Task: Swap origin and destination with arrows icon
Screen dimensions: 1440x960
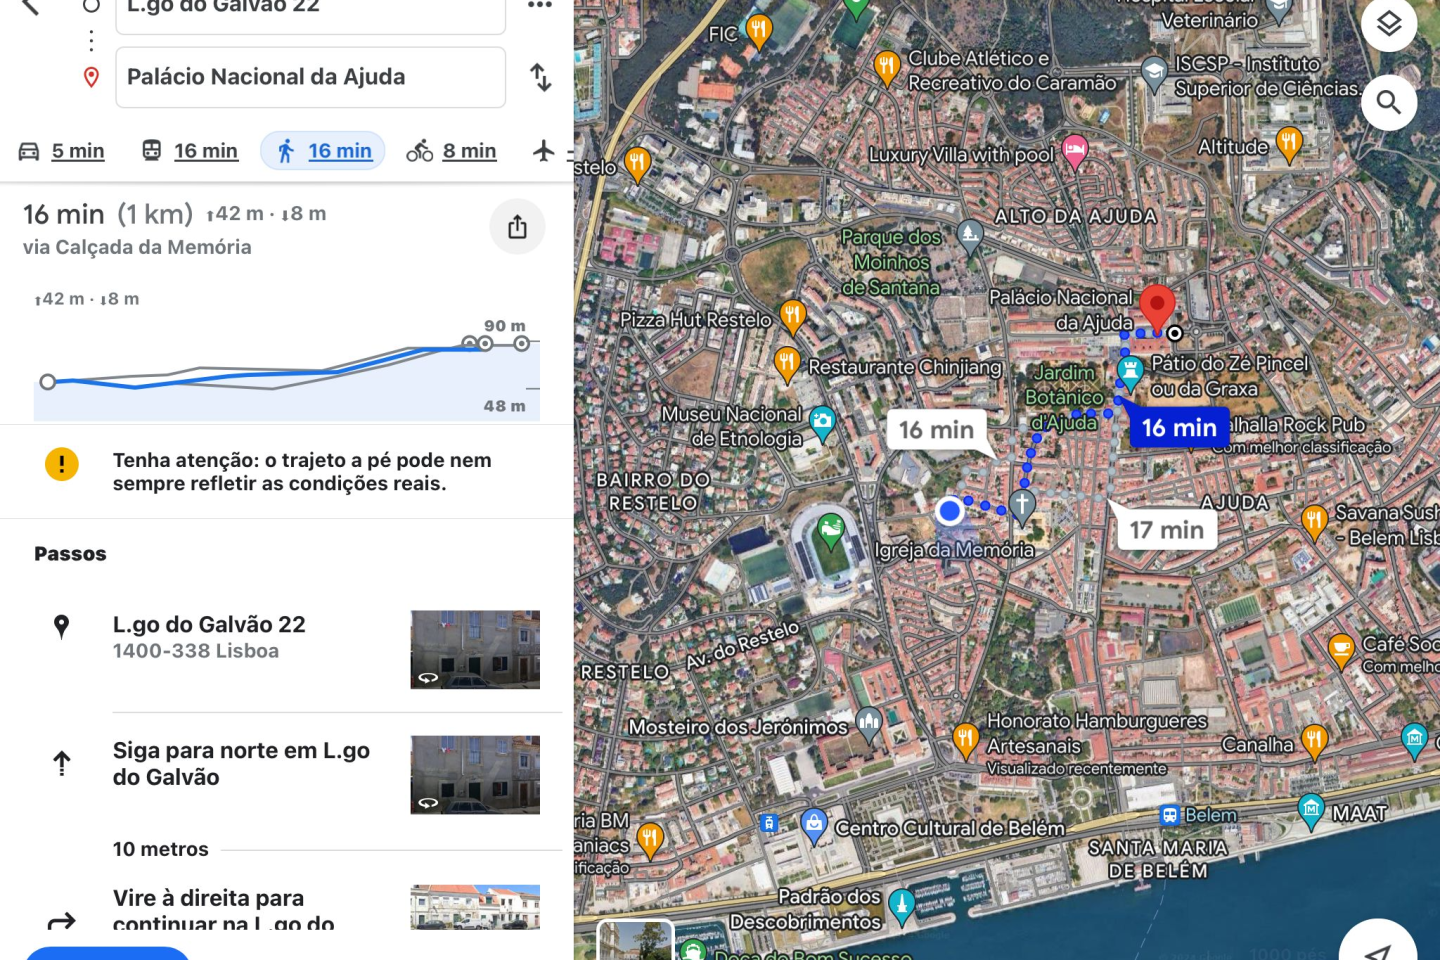Action: coord(540,77)
